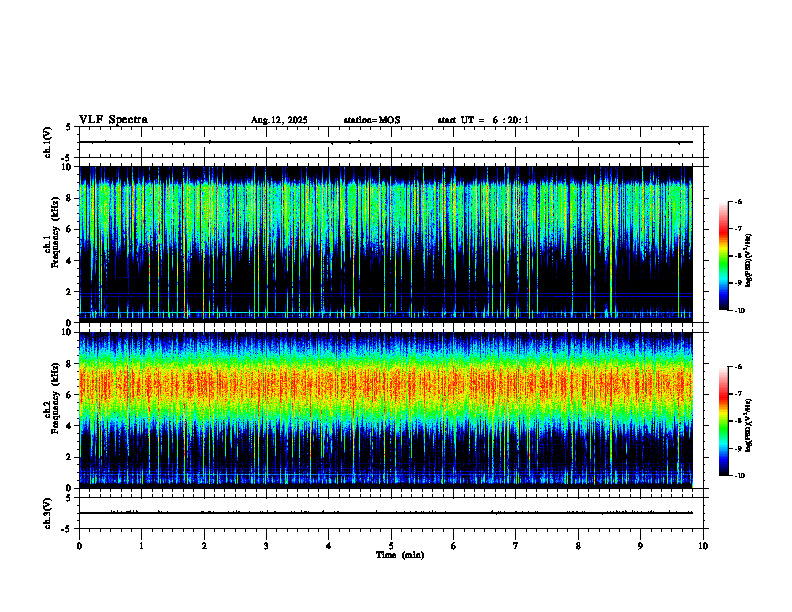Click time axis tick label "4"
This screenshot has height=612, width=792.
pyautogui.click(x=329, y=546)
